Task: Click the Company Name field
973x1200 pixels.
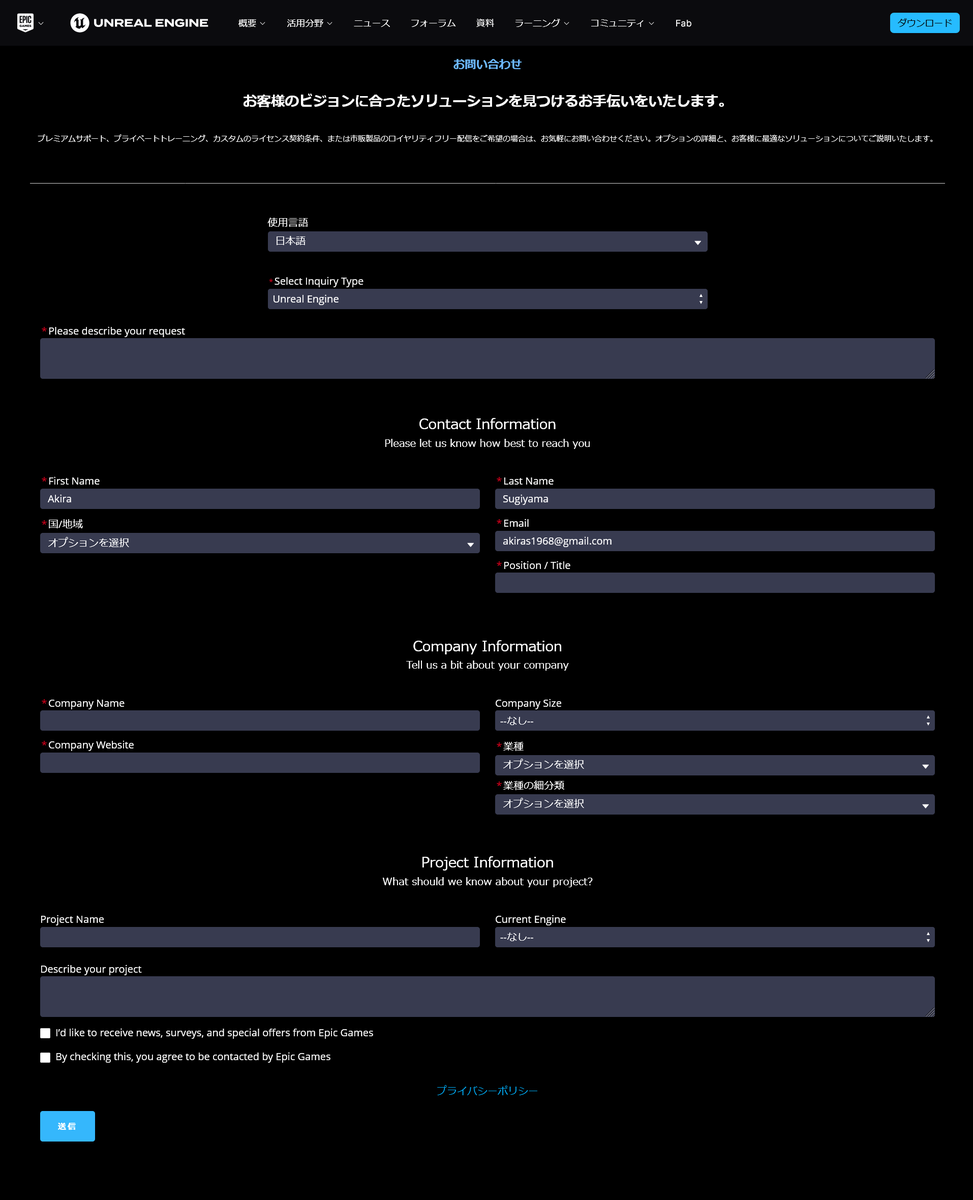Action: click(x=260, y=721)
